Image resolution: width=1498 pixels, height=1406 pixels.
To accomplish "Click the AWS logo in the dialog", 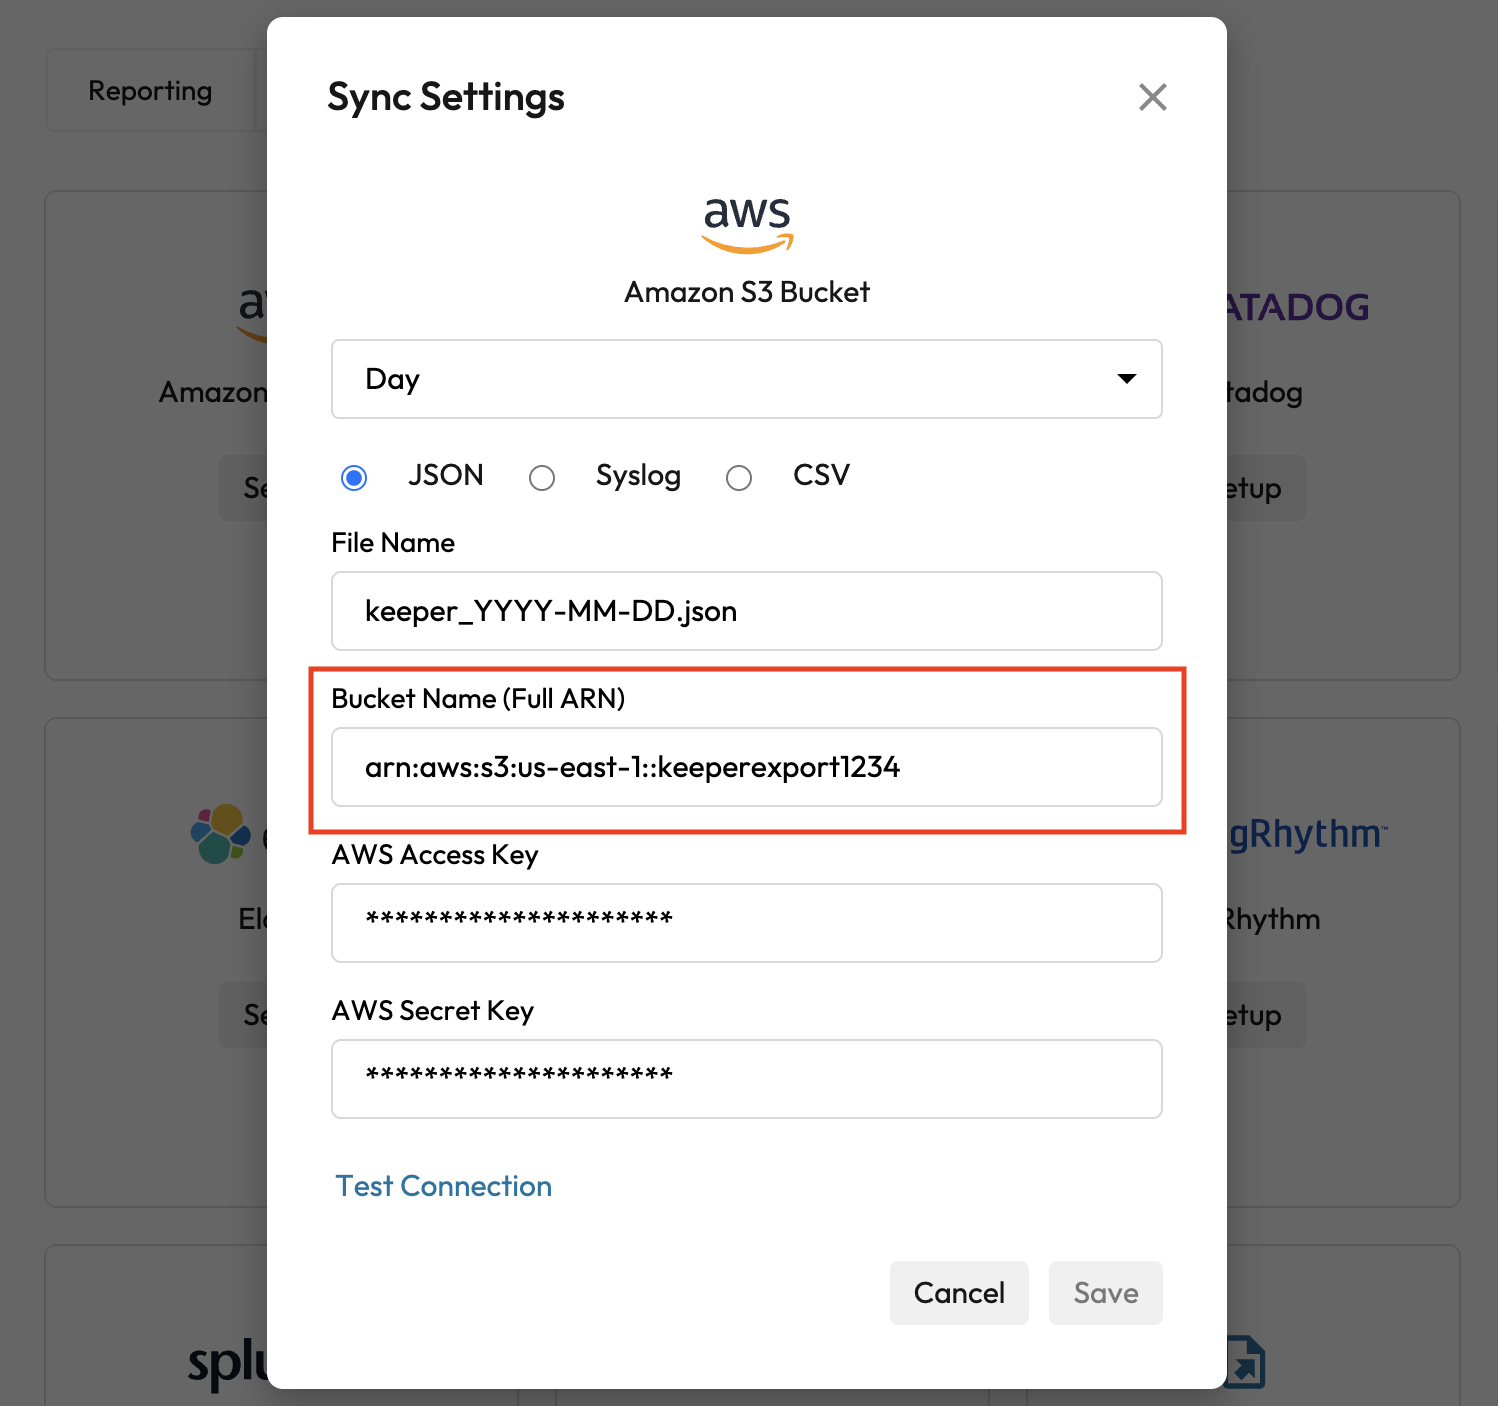I will coord(747,222).
